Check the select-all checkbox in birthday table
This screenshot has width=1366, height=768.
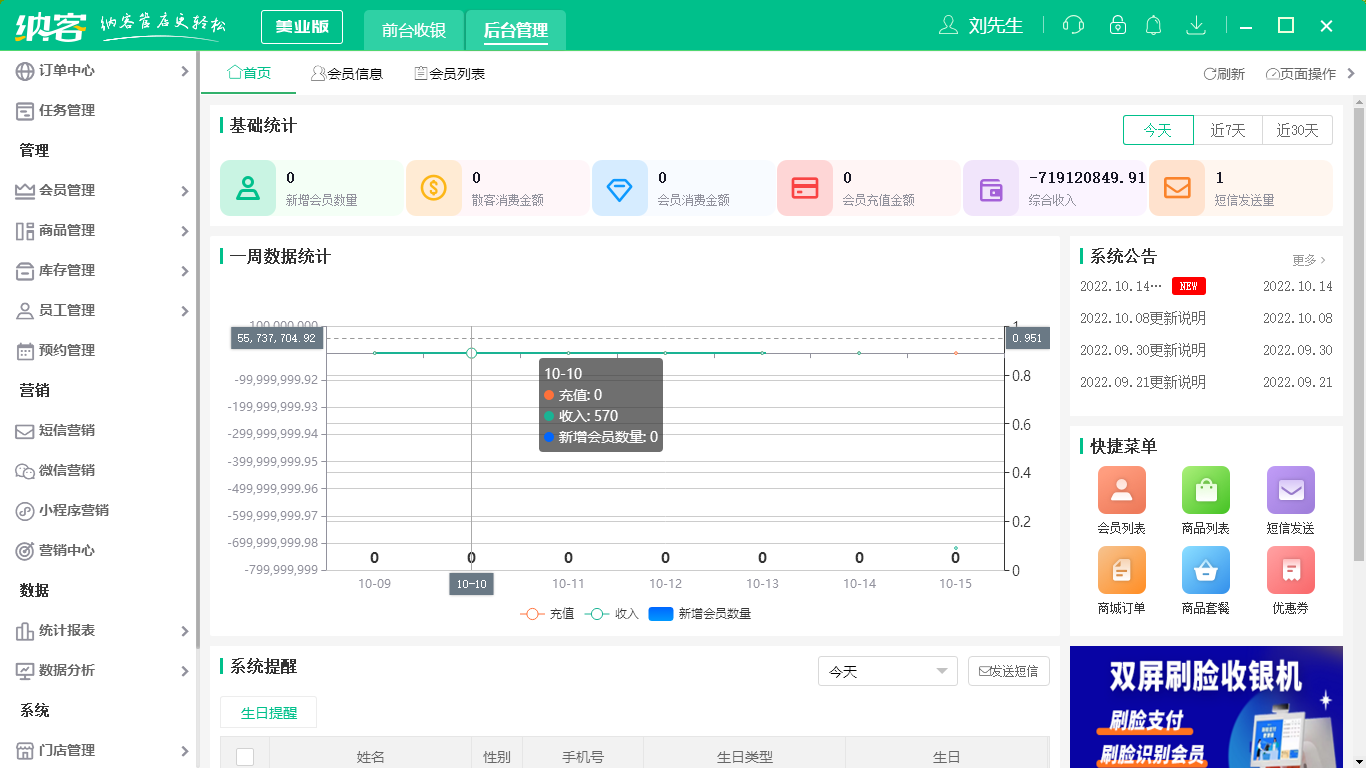pyautogui.click(x=245, y=757)
